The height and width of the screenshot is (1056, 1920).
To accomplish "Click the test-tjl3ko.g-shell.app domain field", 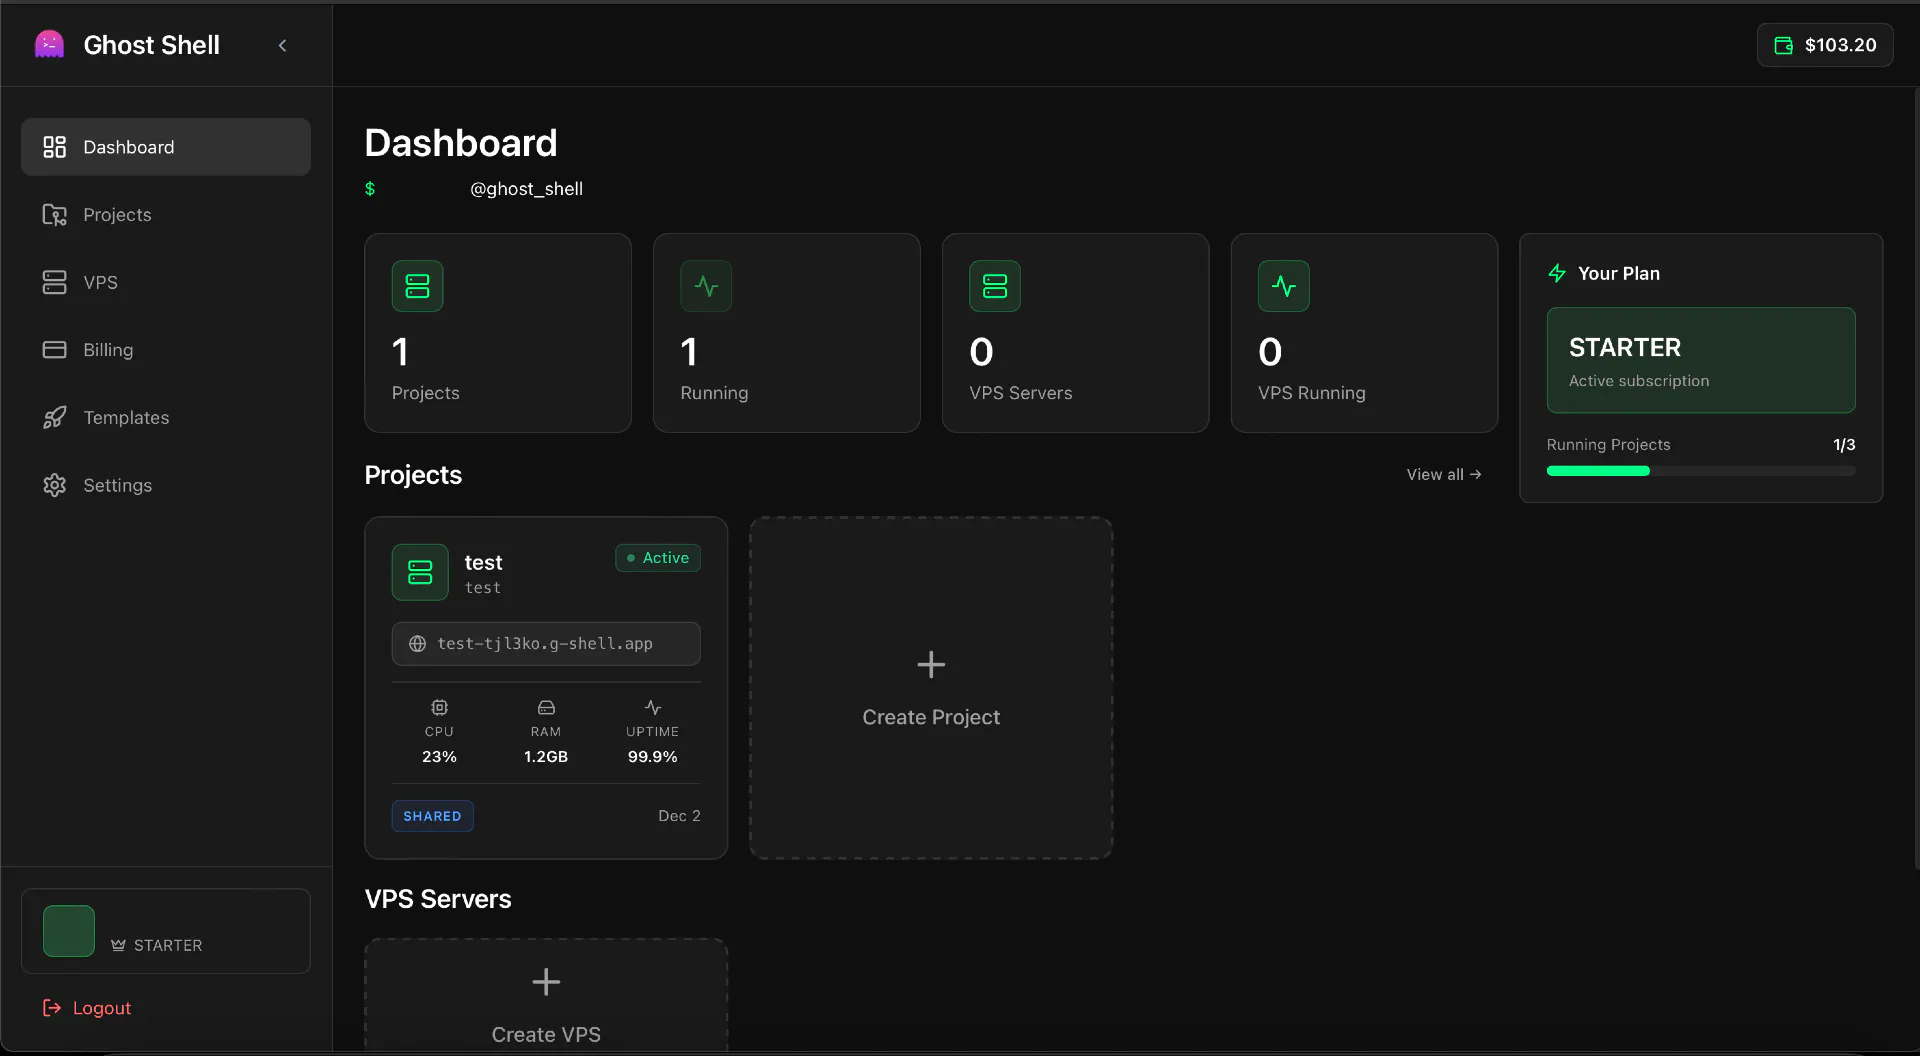I will (546, 644).
